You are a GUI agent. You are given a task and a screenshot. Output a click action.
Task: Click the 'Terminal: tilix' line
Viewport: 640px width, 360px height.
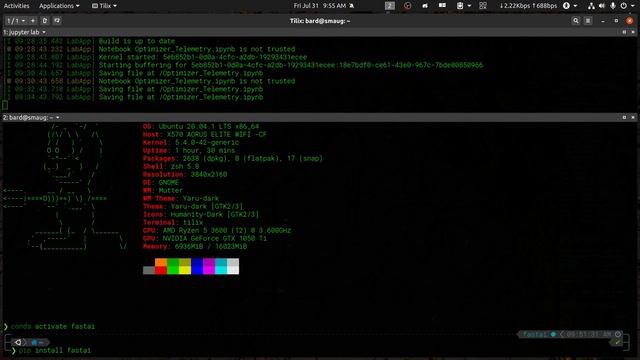click(x=173, y=222)
